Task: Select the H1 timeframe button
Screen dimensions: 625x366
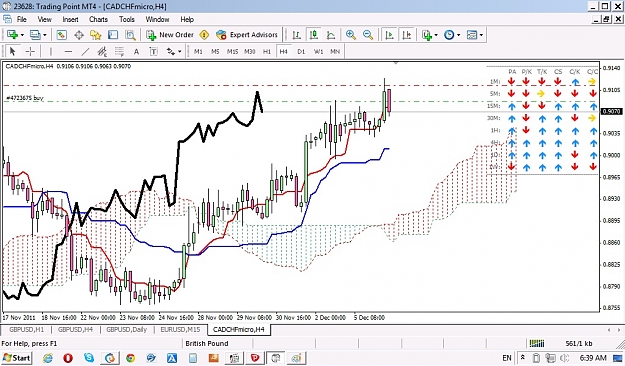Action: [267, 51]
